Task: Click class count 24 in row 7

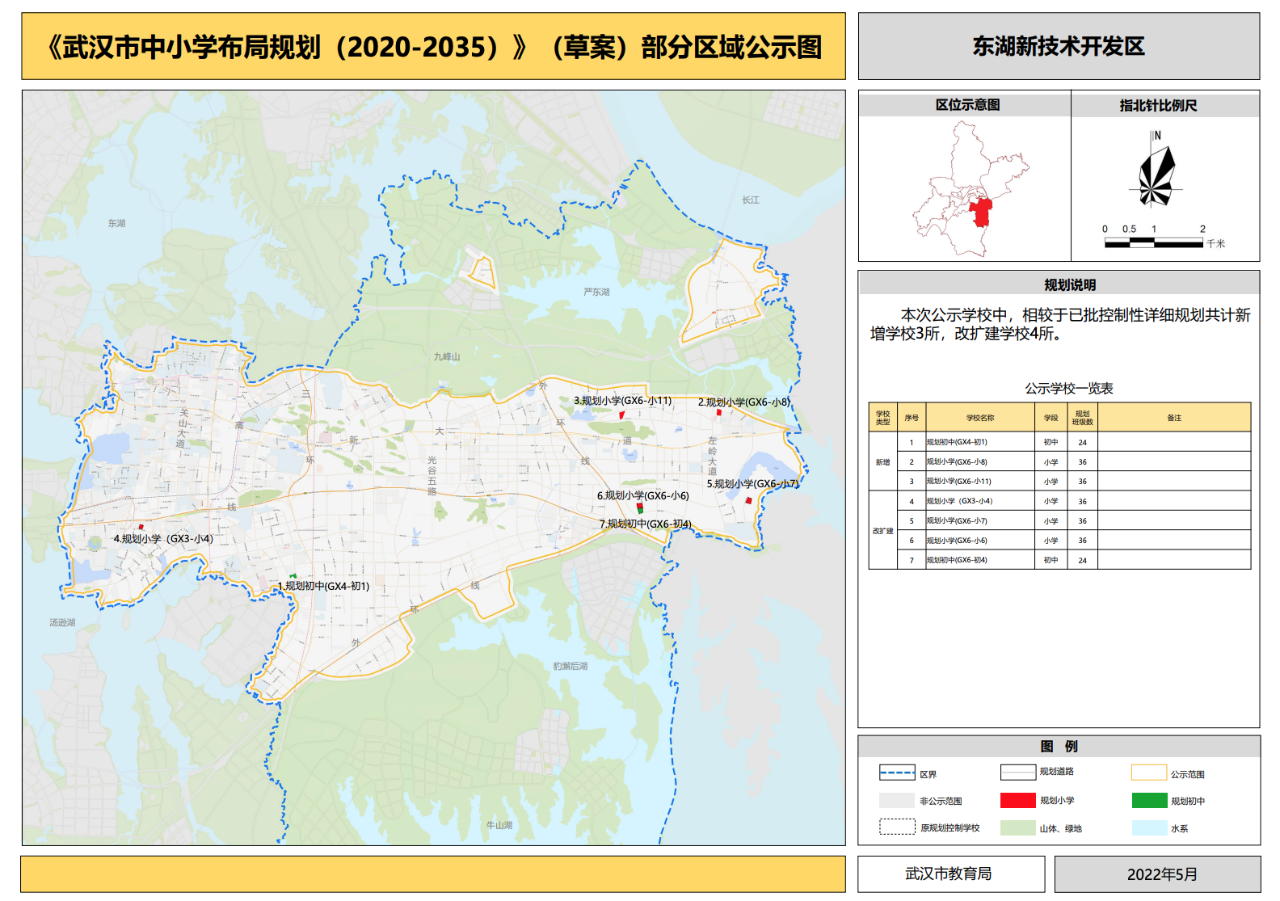Action: point(1082,560)
